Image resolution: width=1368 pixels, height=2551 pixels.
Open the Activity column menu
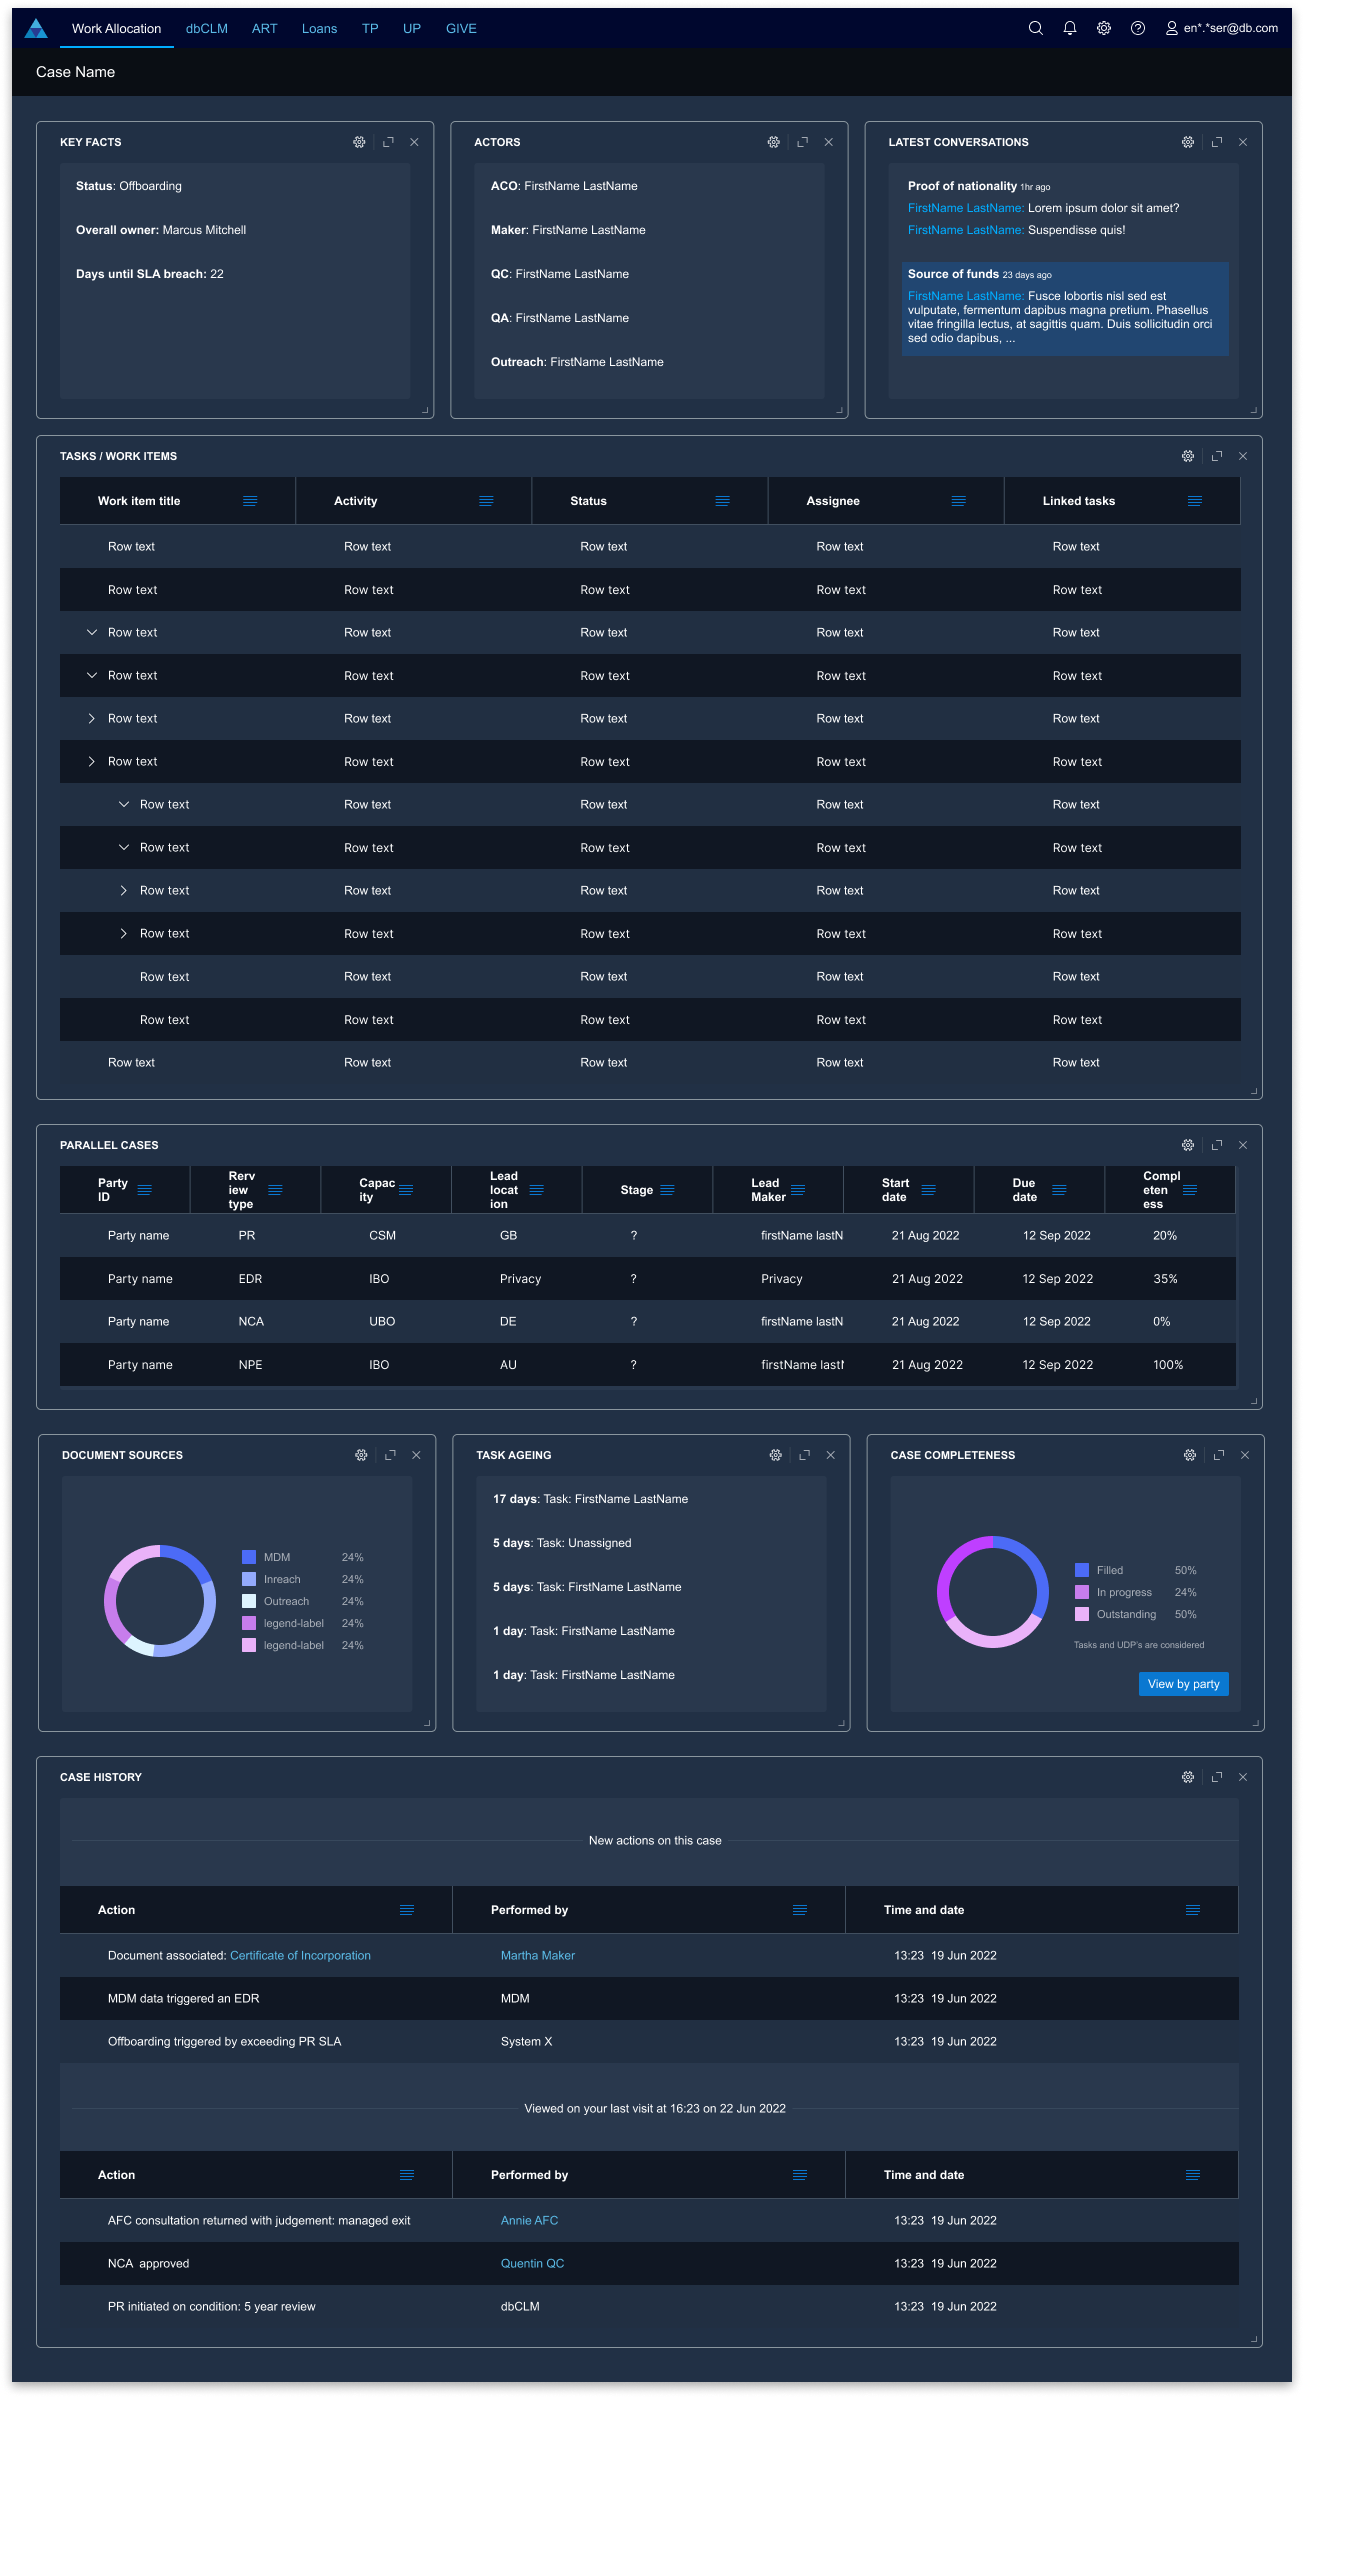click(x=486, y=501)
